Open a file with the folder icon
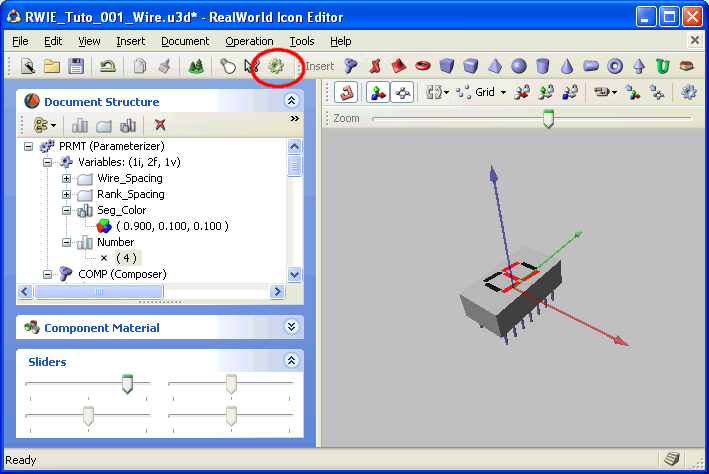 (52, 66)
